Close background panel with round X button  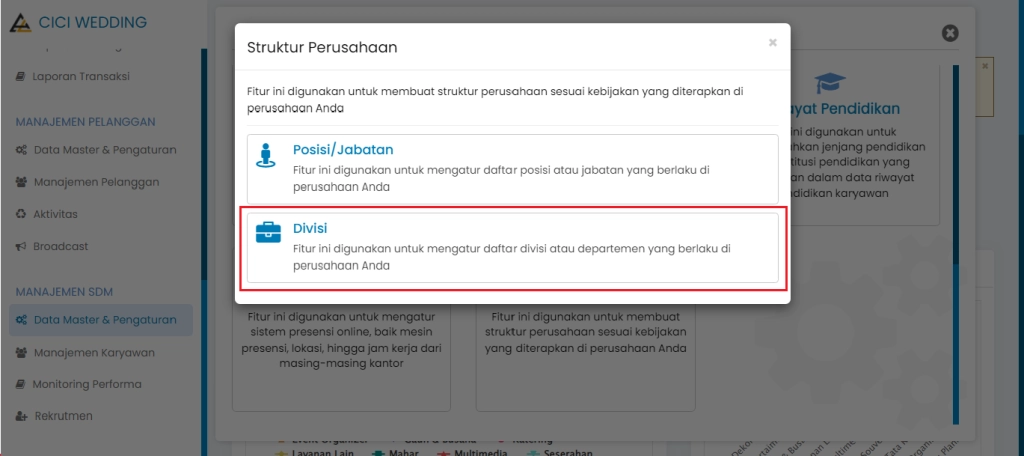click(950, 33)
